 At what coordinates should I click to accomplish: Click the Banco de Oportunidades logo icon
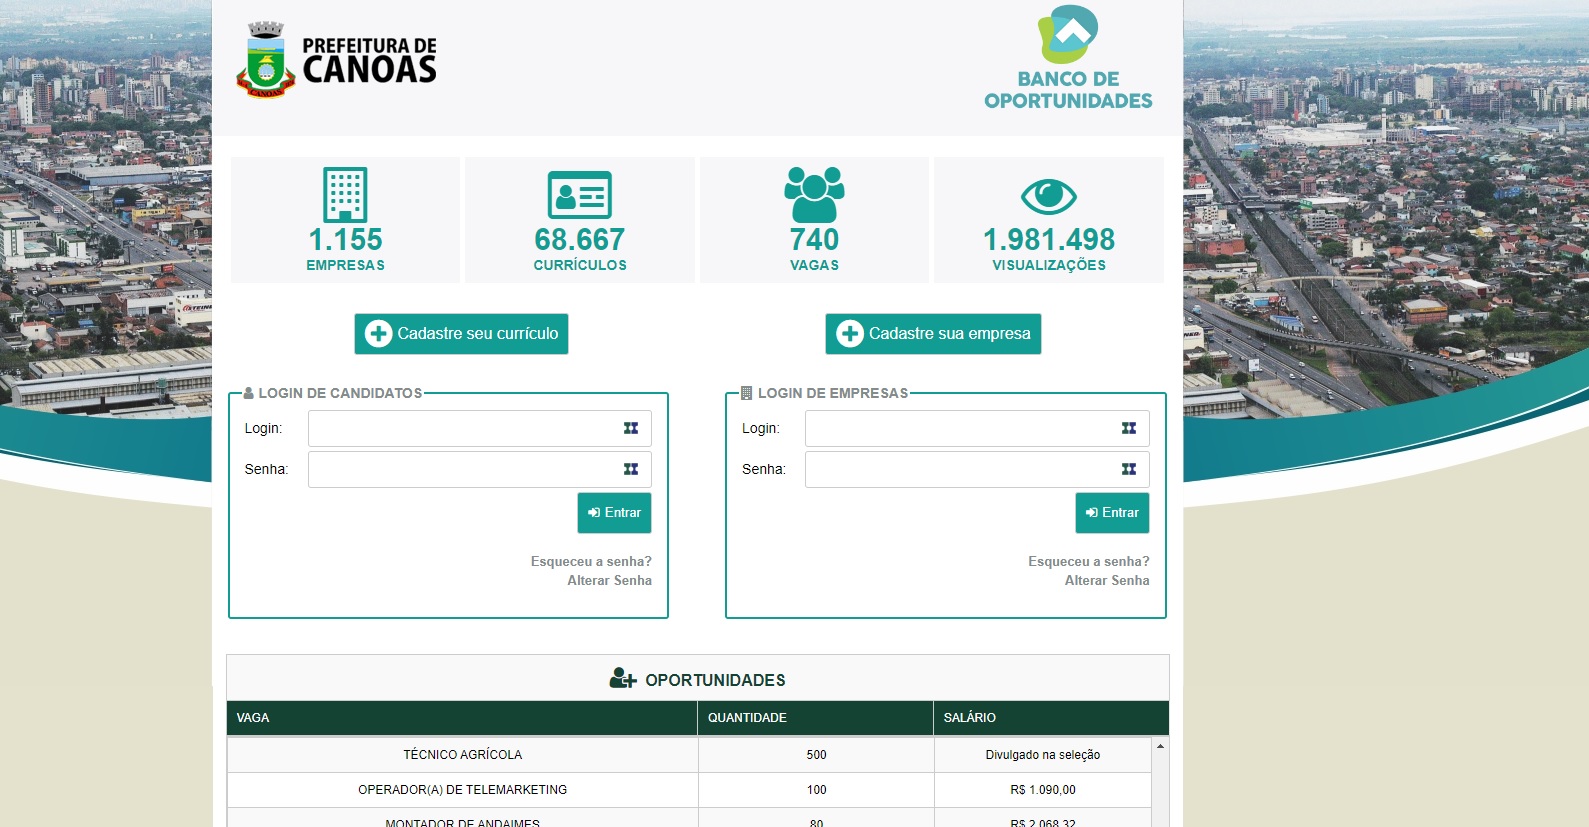(x=1068, y=34)
